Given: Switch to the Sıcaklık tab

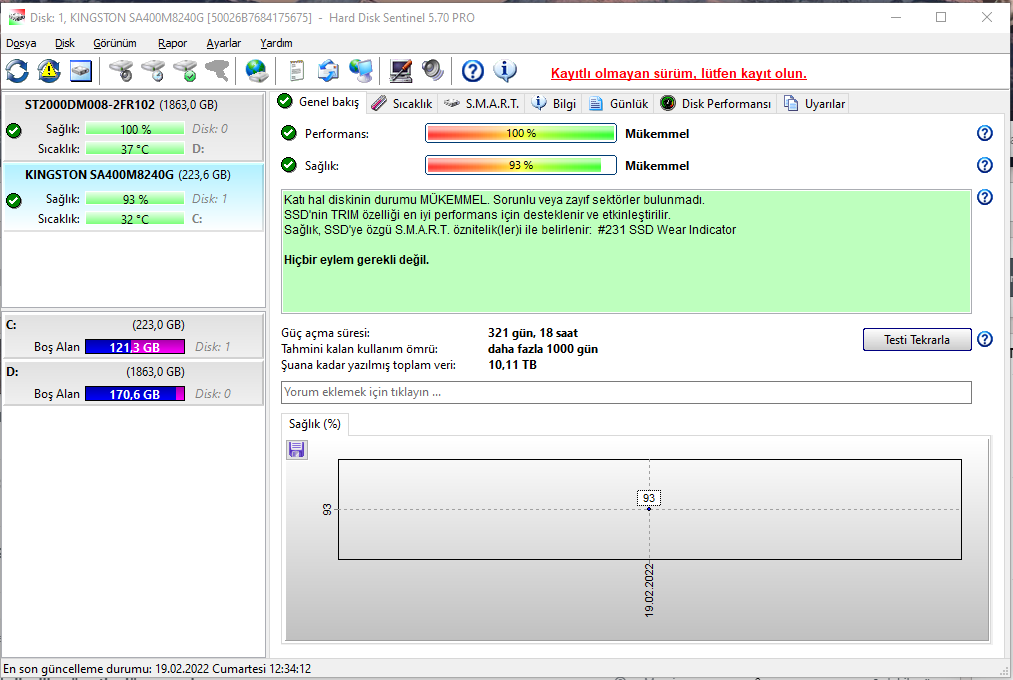Looking at the screenshot, I should pos(402,104).
